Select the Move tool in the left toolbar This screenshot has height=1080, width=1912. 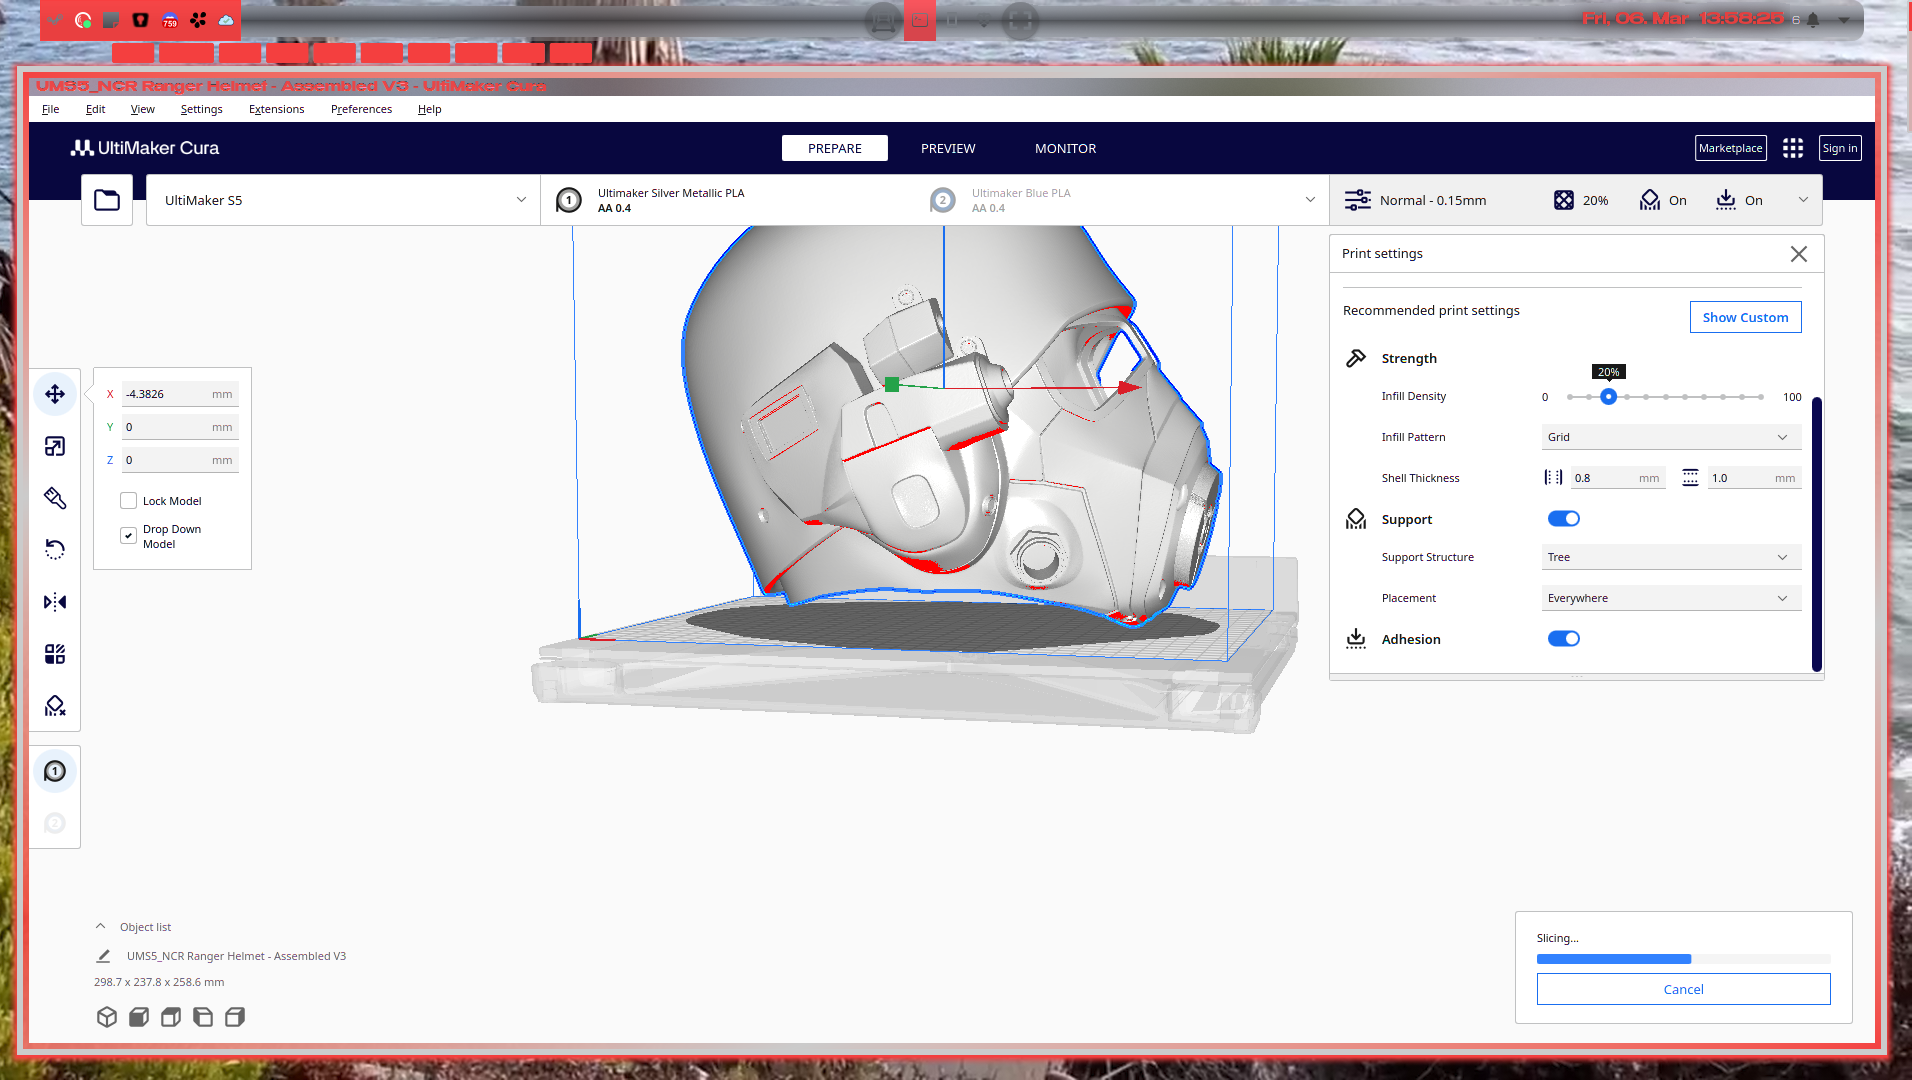(x=55, y=394)
